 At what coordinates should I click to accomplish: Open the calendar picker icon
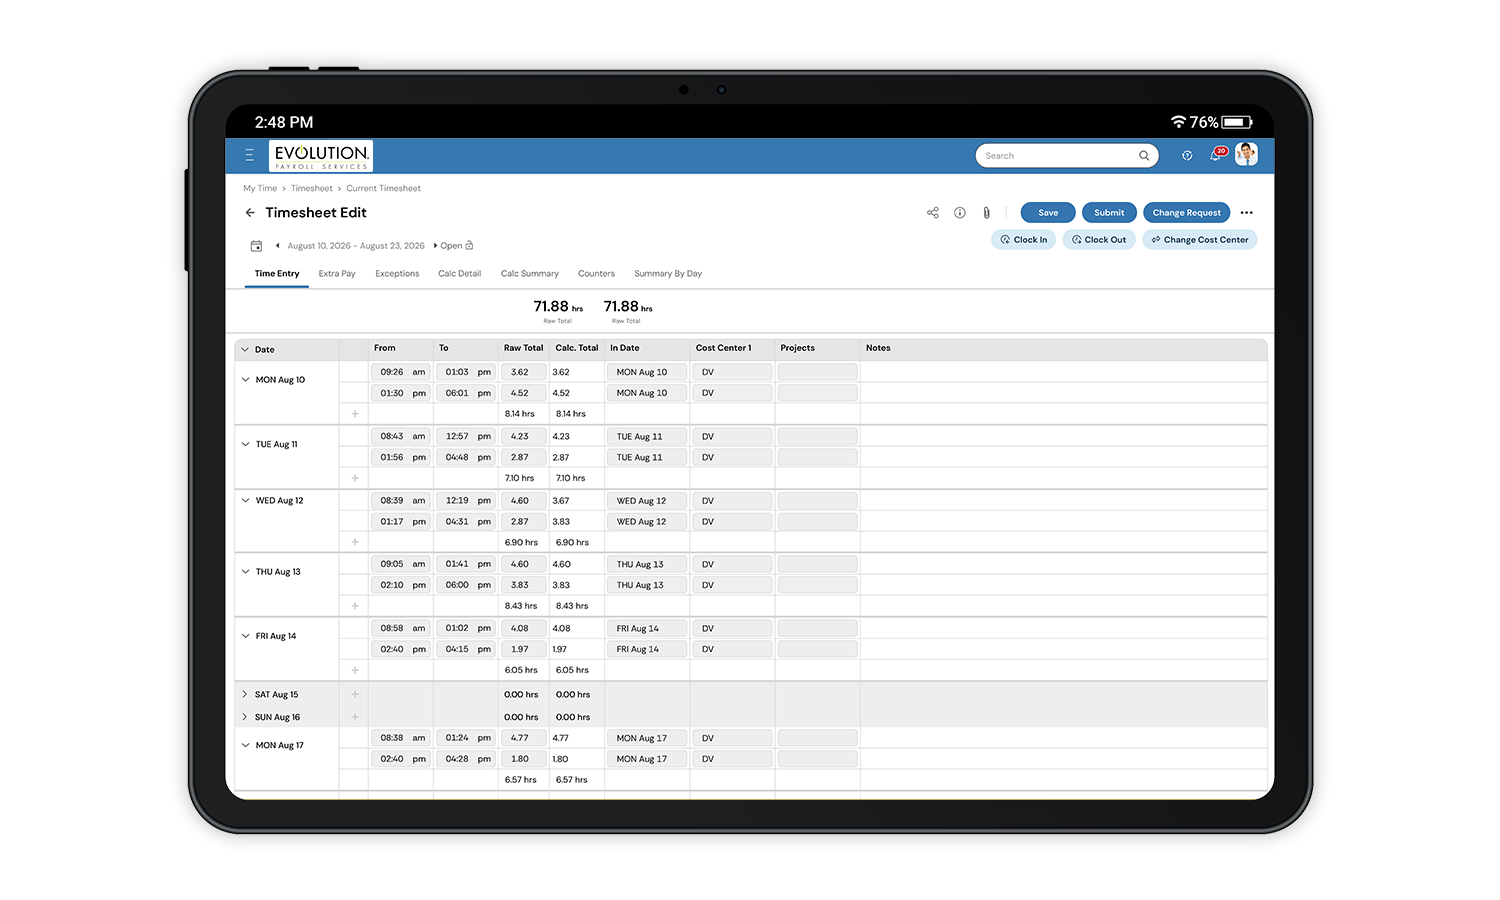[x=257, y=245]
